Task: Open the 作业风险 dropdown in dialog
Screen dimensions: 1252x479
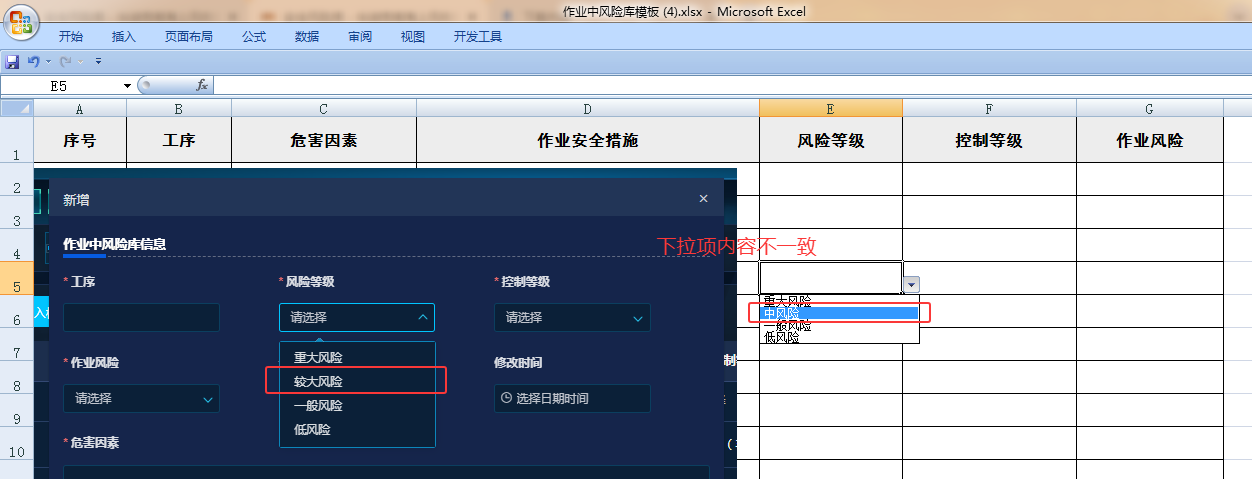Action: [141, 399]
